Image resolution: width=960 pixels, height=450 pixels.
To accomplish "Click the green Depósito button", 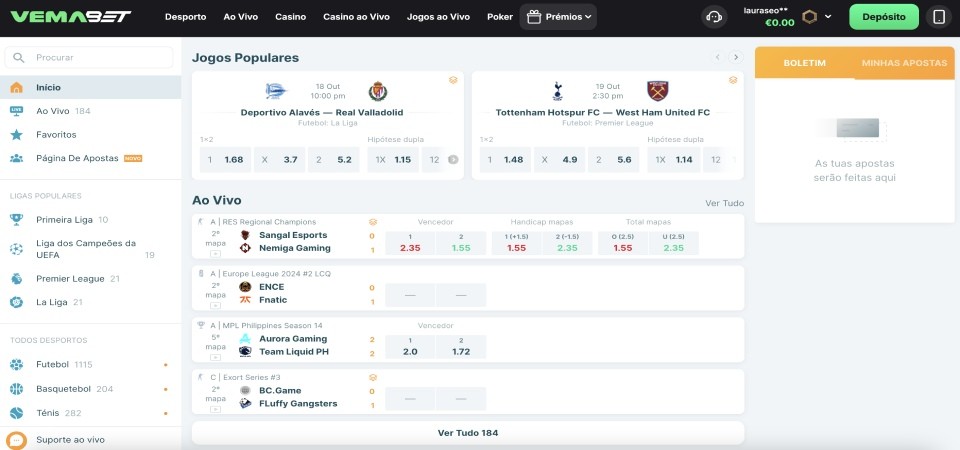I will tap(883, 17).
